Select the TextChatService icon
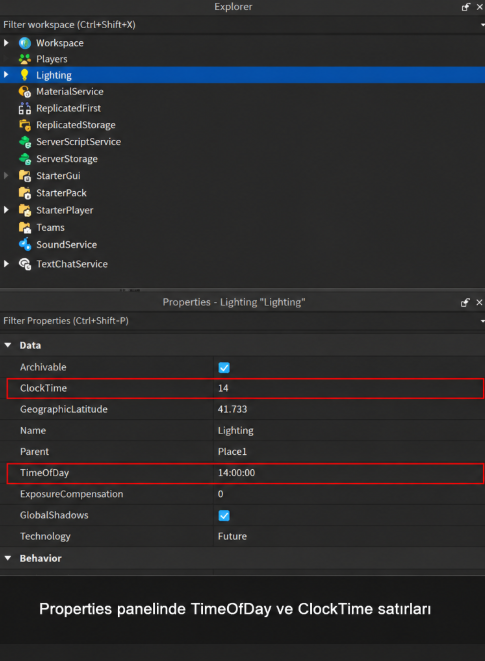 tap(25, 264)
